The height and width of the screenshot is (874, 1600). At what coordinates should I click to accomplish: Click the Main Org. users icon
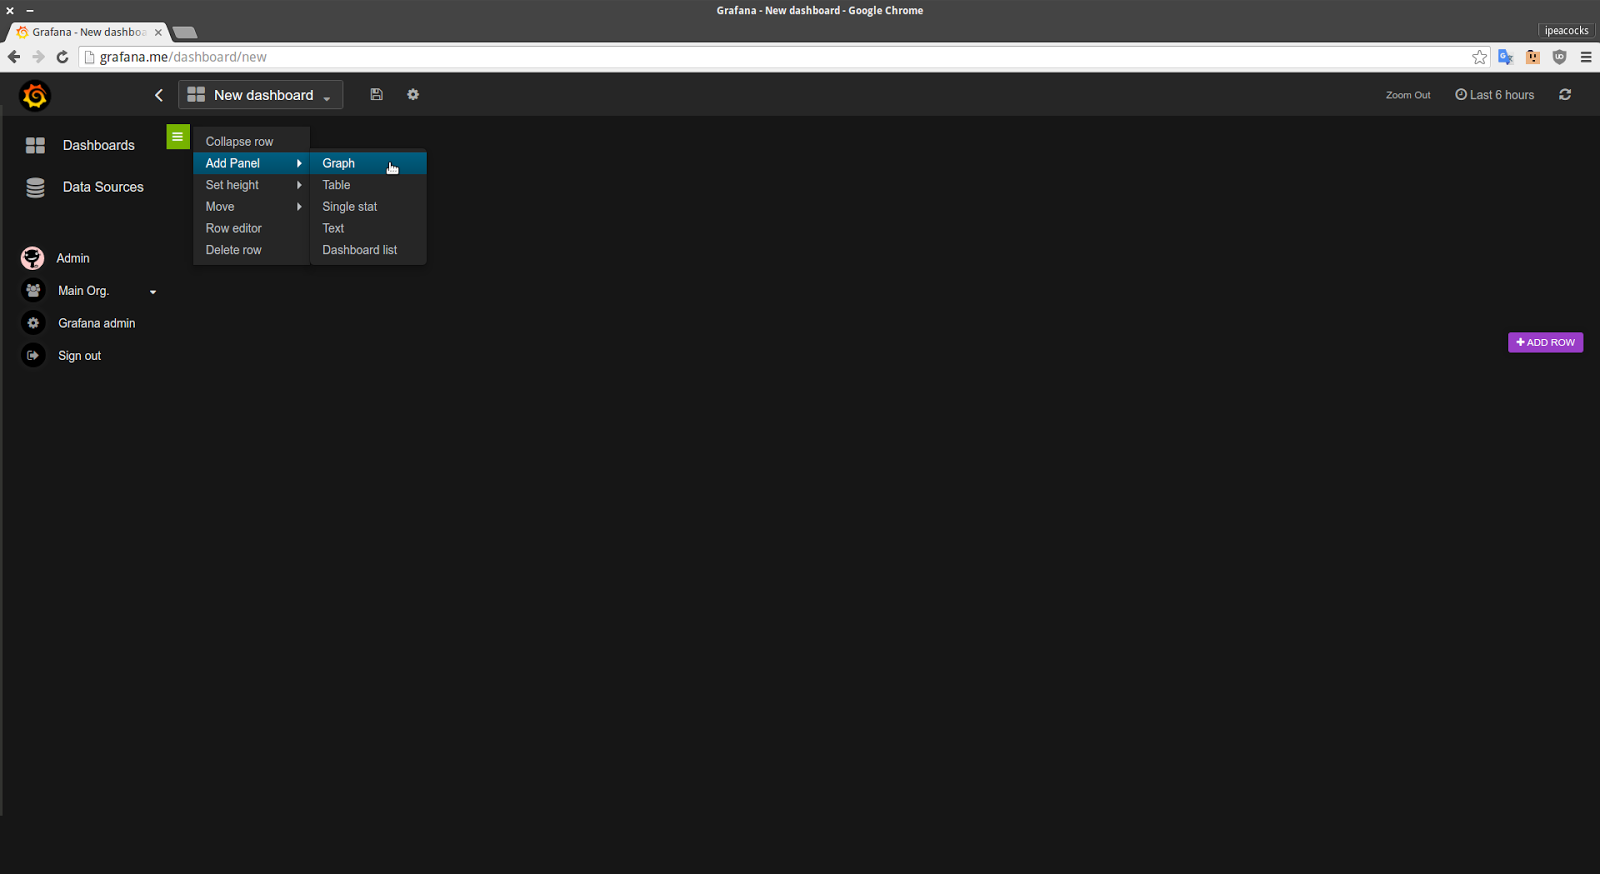33,290
